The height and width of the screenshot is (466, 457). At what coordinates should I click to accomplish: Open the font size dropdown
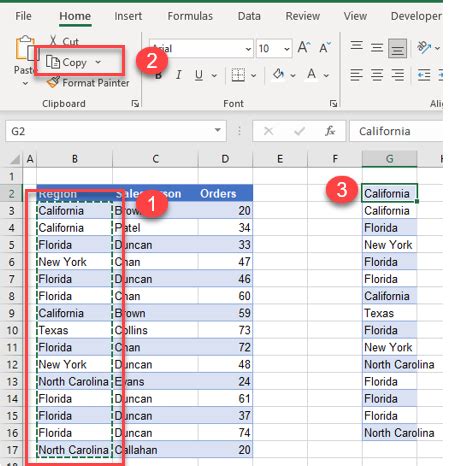tap(287, 49)
